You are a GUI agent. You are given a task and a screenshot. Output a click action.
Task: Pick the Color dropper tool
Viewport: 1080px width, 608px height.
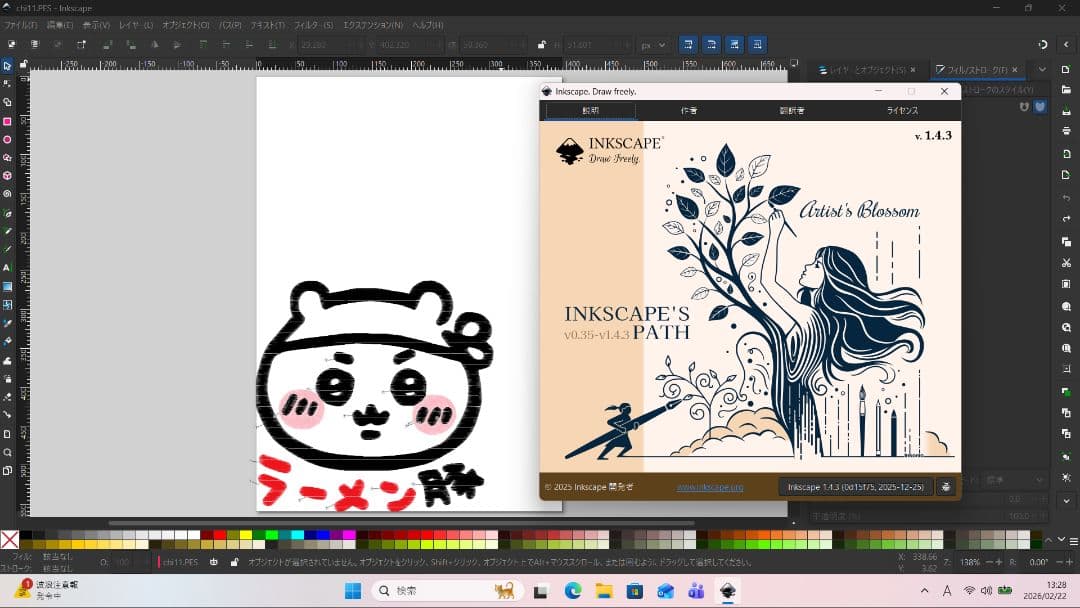[8, 322]
